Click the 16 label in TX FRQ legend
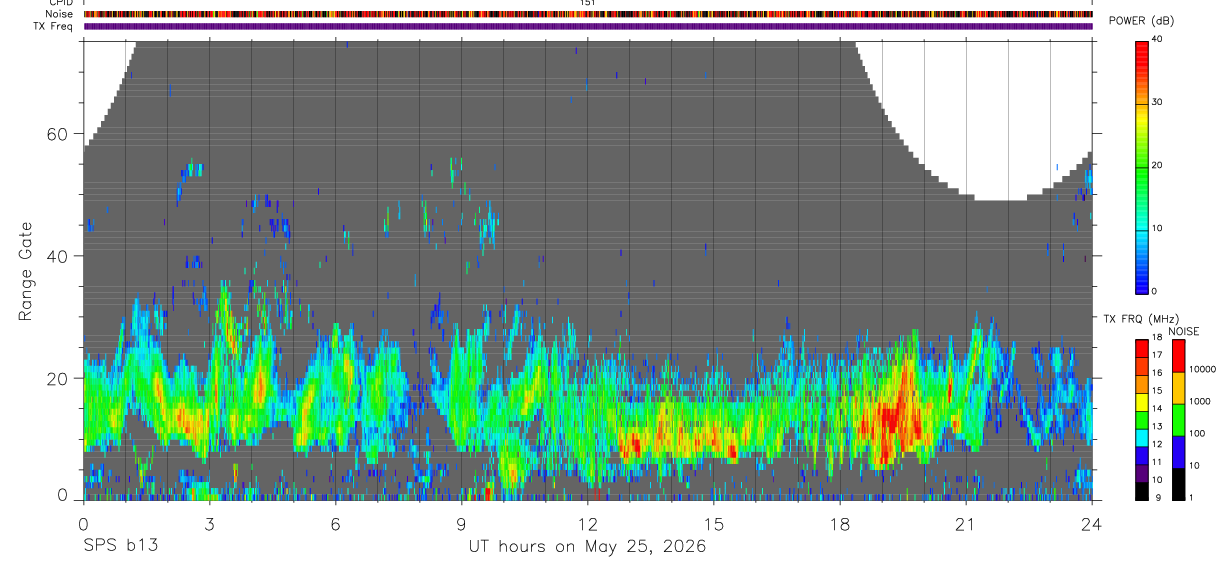The image size is (1228, 567). pos(1157,373)
